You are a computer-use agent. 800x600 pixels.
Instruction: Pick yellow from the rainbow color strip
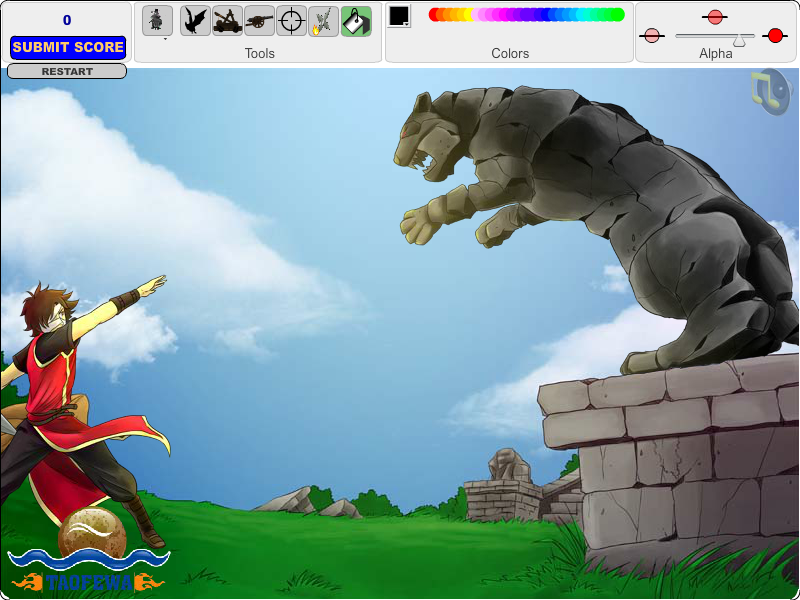[x=467, y=14]
